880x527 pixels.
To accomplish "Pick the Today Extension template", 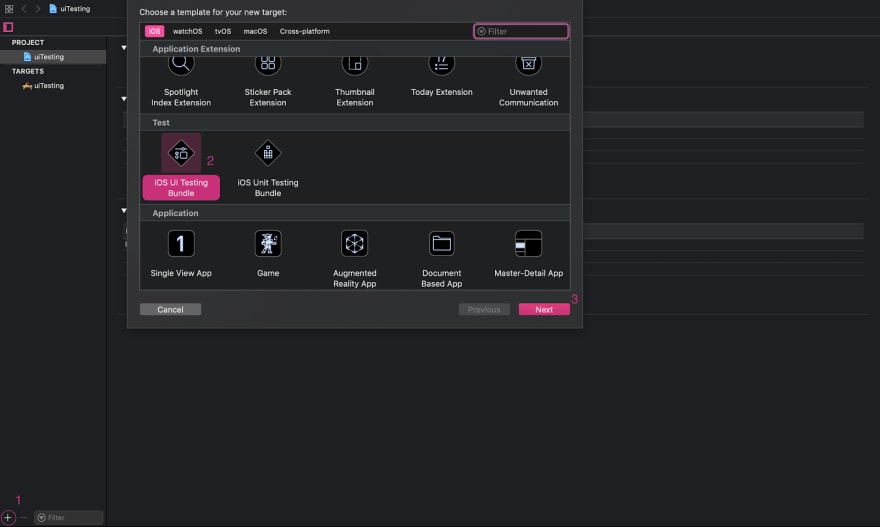I will coord(442,77).
